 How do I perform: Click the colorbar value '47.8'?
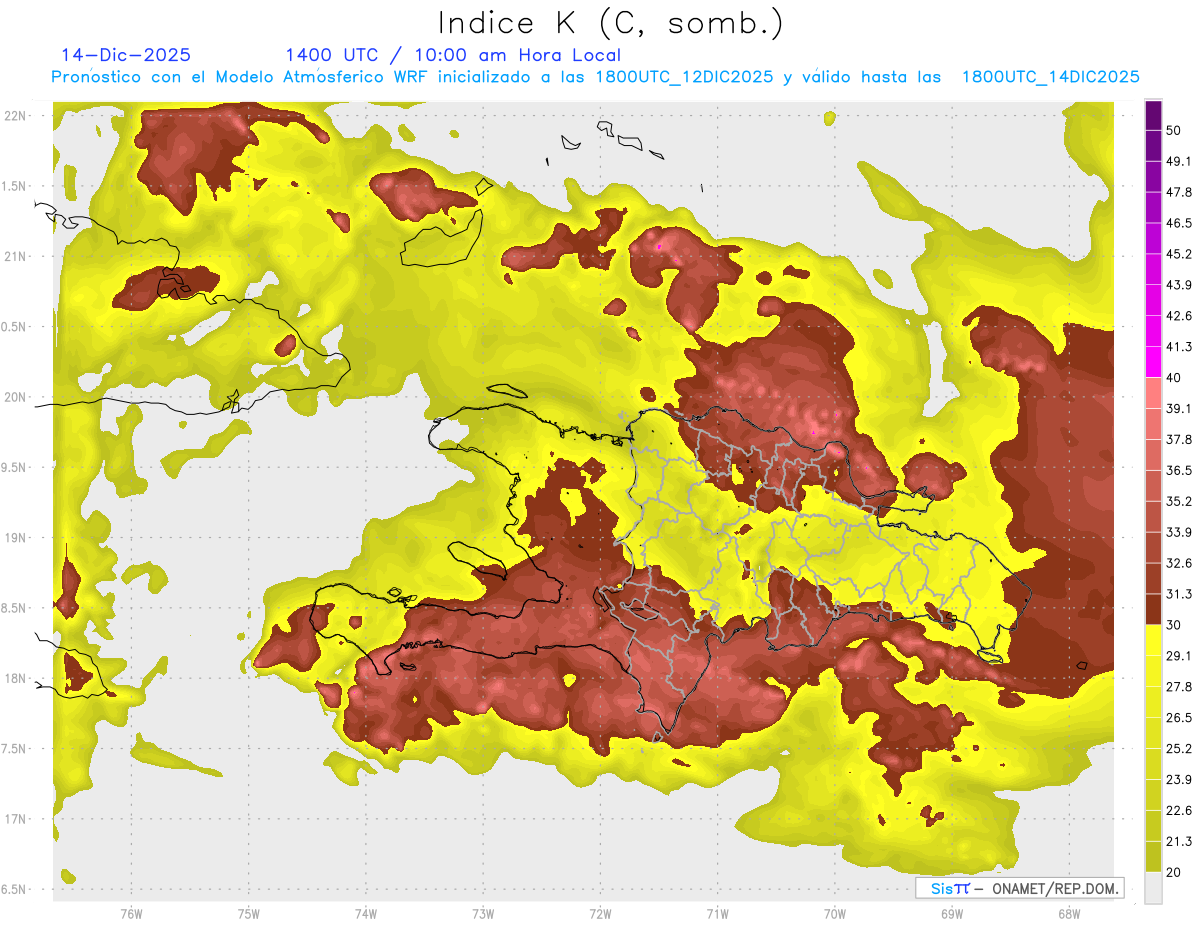[1178, 192]
